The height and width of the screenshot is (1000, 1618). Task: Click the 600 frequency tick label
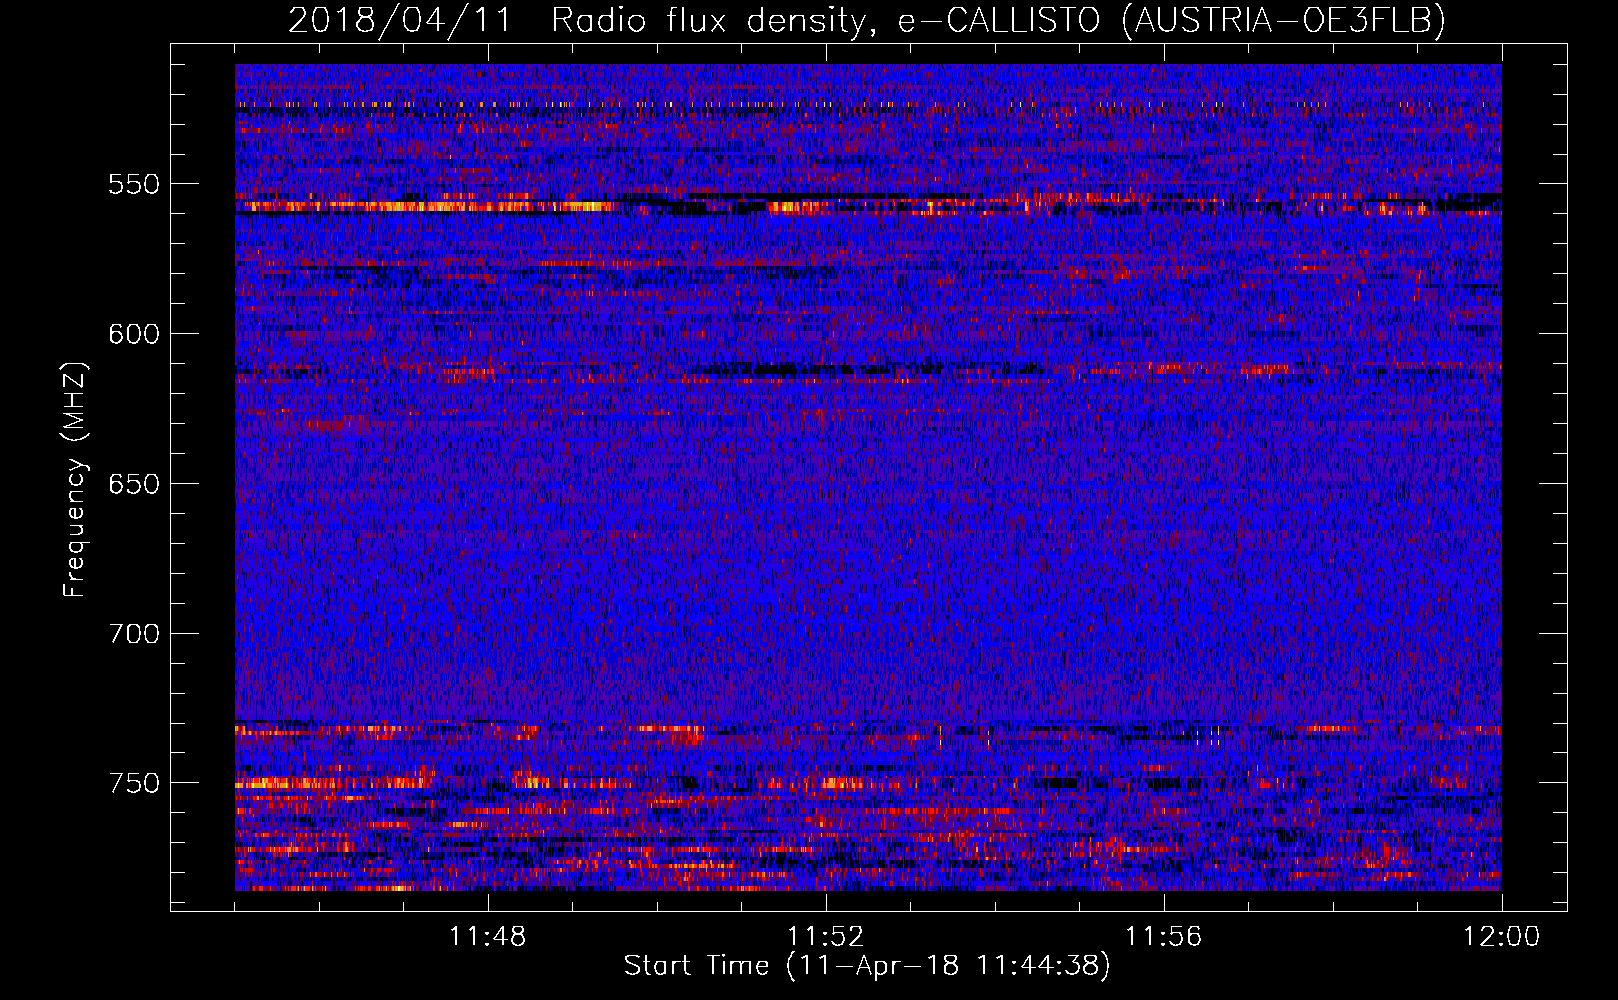click(x=134, y=334)
